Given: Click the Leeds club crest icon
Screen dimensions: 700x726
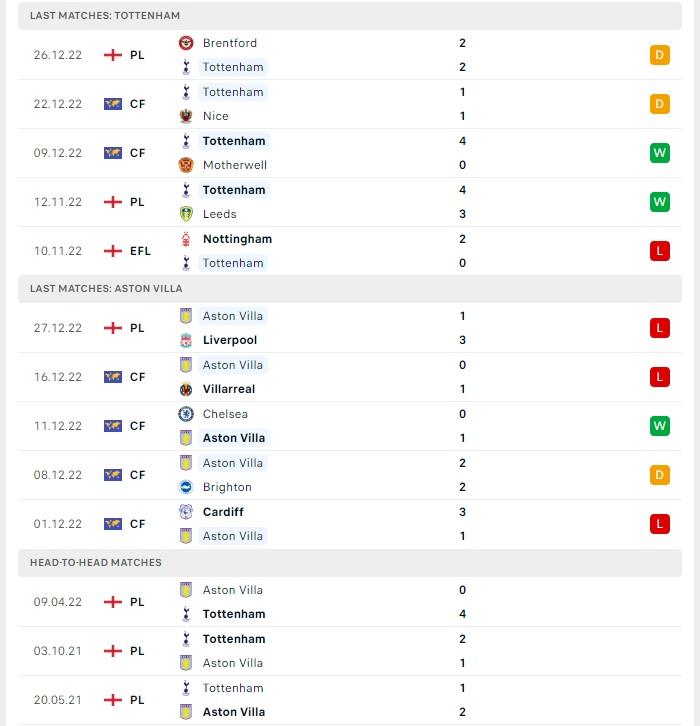Looking at the screenshot, I should click(x=186, y=214).
